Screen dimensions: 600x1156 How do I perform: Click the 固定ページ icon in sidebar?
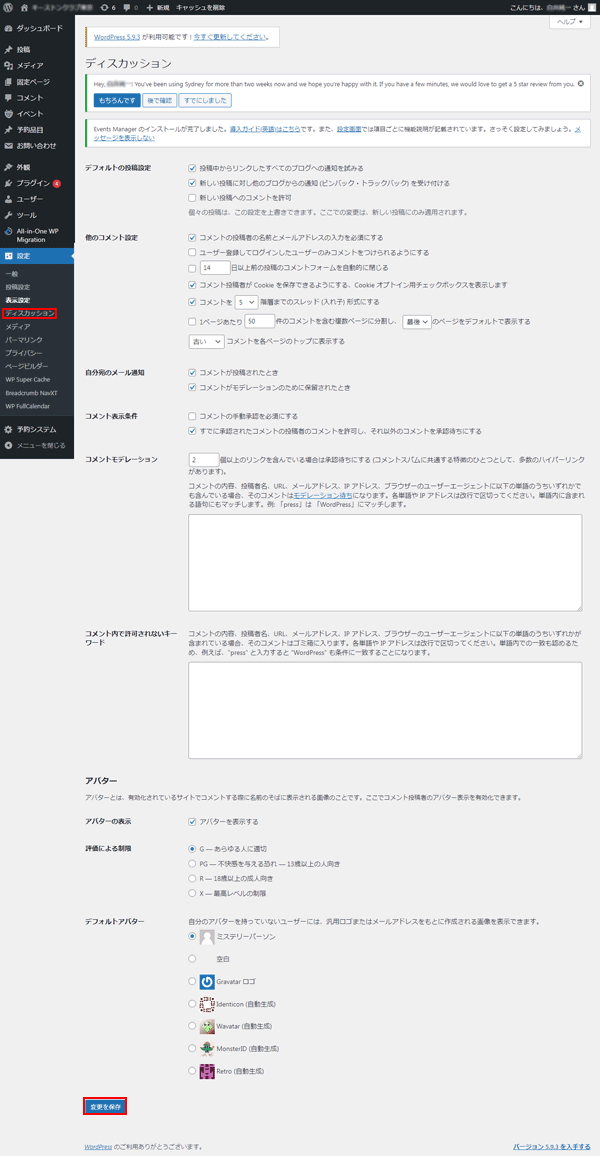click(x=8, y=82)
